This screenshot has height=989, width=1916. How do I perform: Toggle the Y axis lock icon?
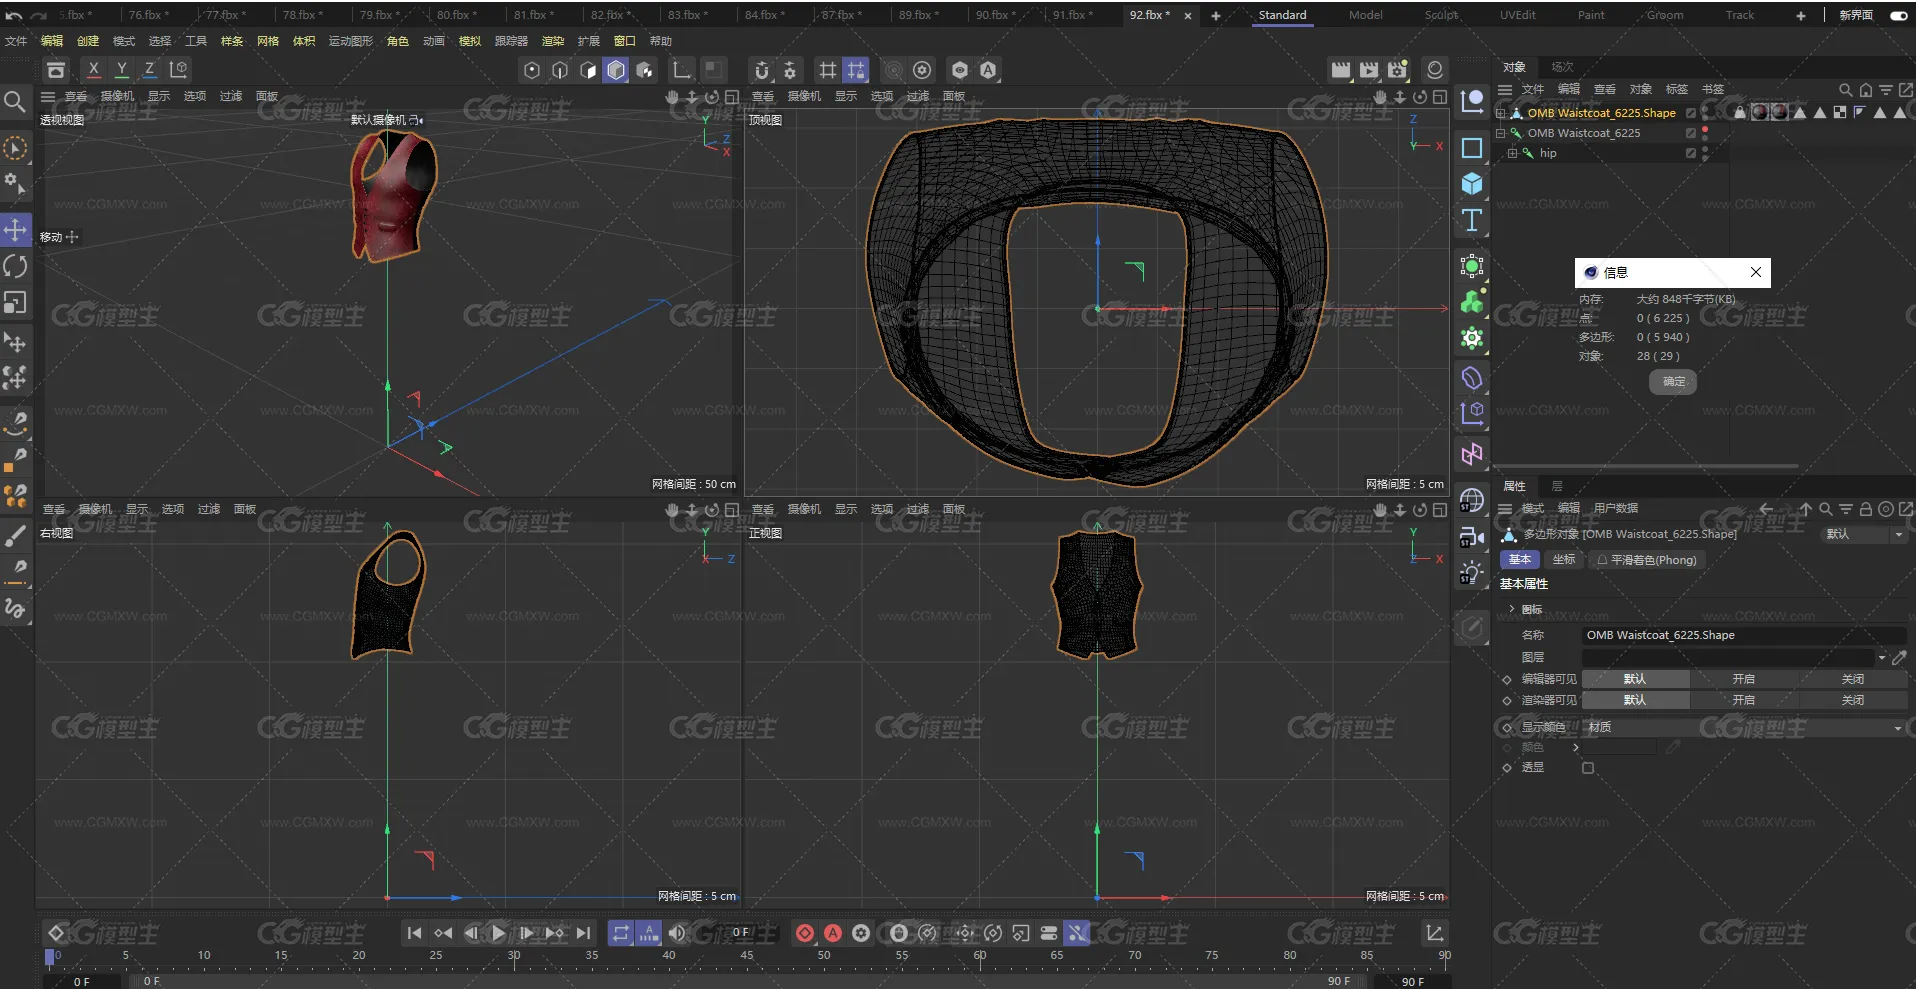pos(121,69)
